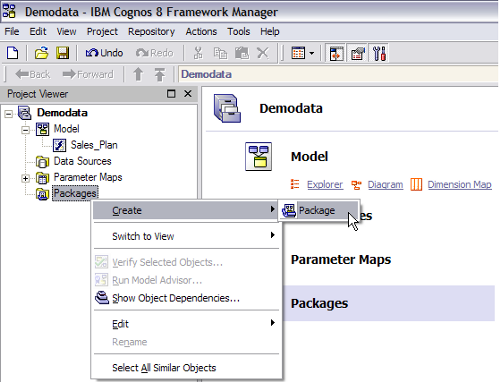Open the Edit submenu in context menu

click(x=186, y=324)
